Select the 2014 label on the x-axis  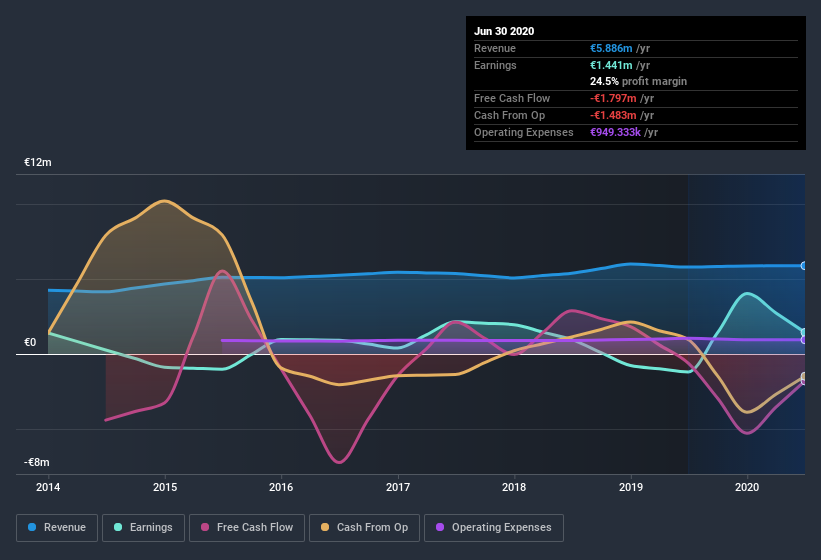click(48, 487)
